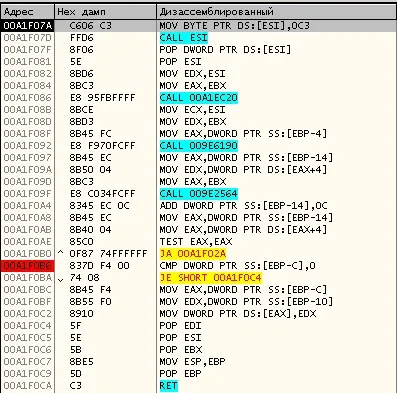
Task: Select POP DWORD PTR DS:[ESI] instruction
Action: (225, 50)
